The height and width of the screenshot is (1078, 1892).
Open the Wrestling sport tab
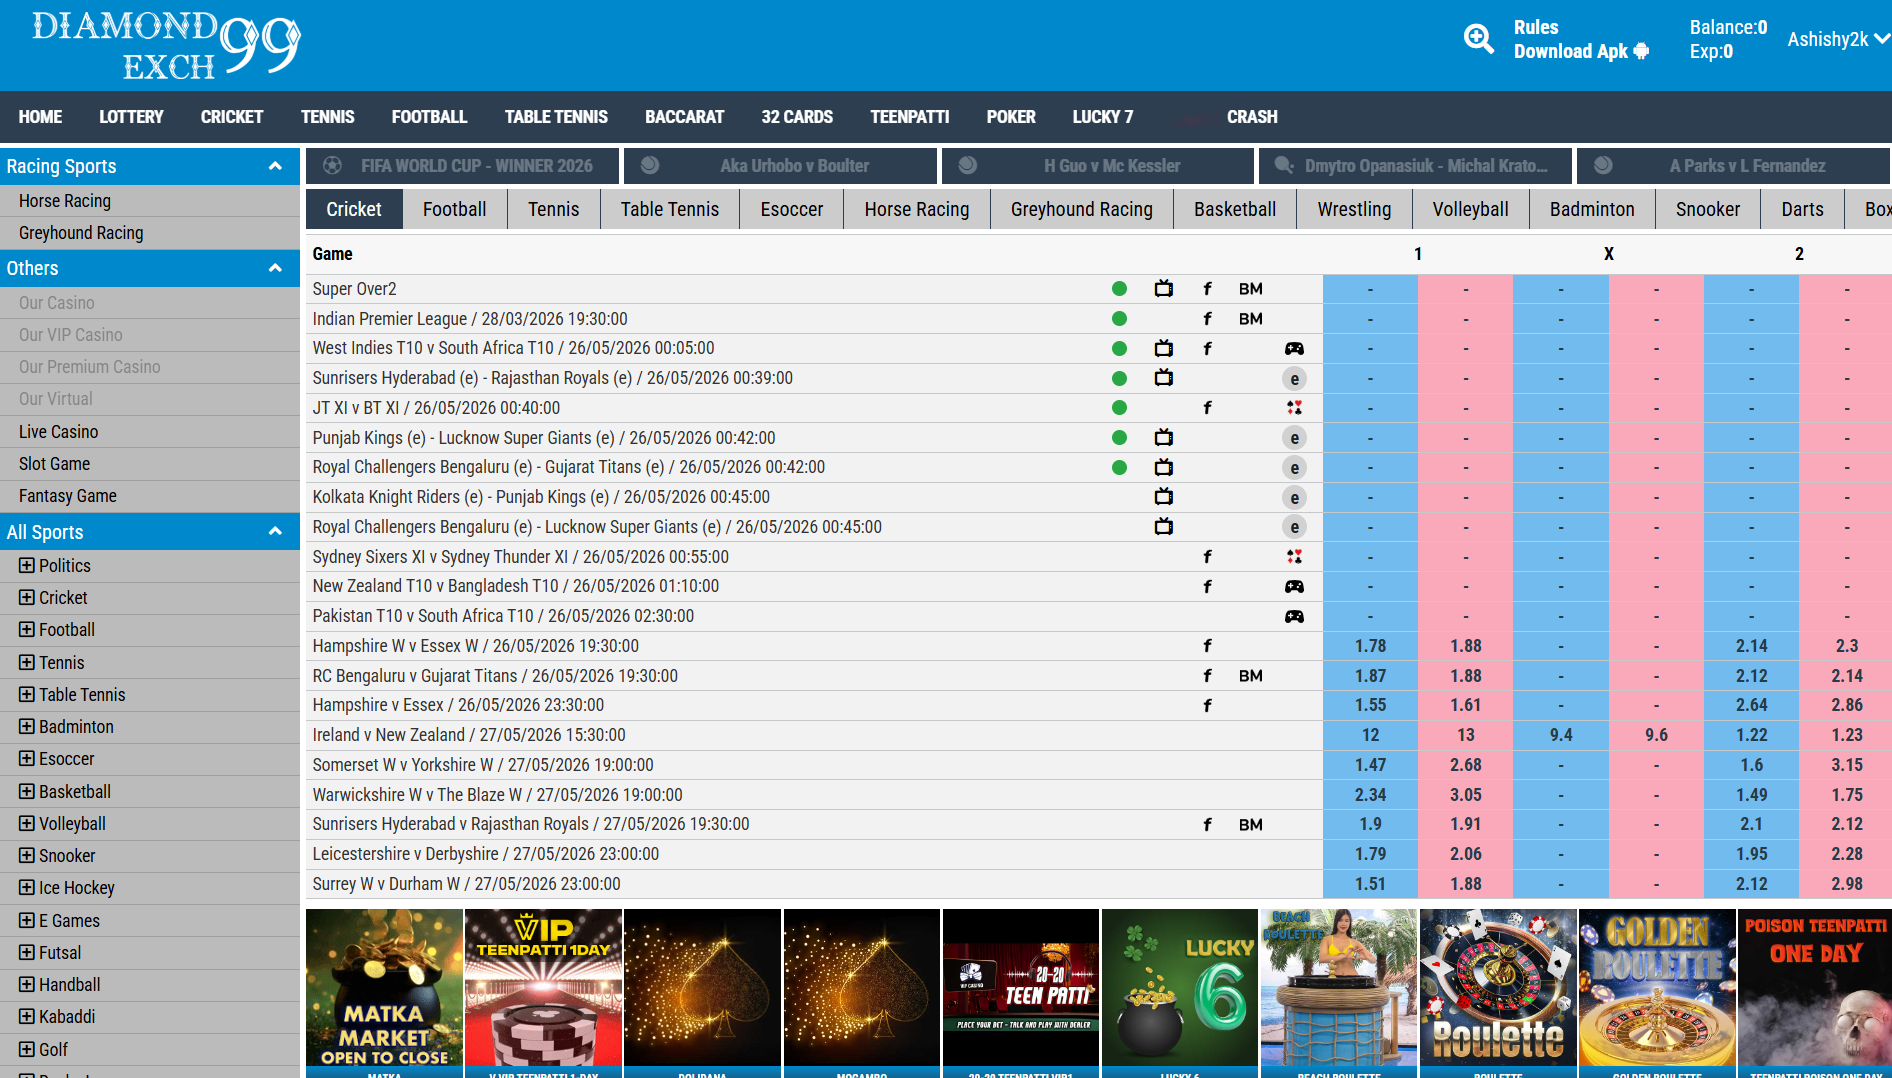(1354, 209)
